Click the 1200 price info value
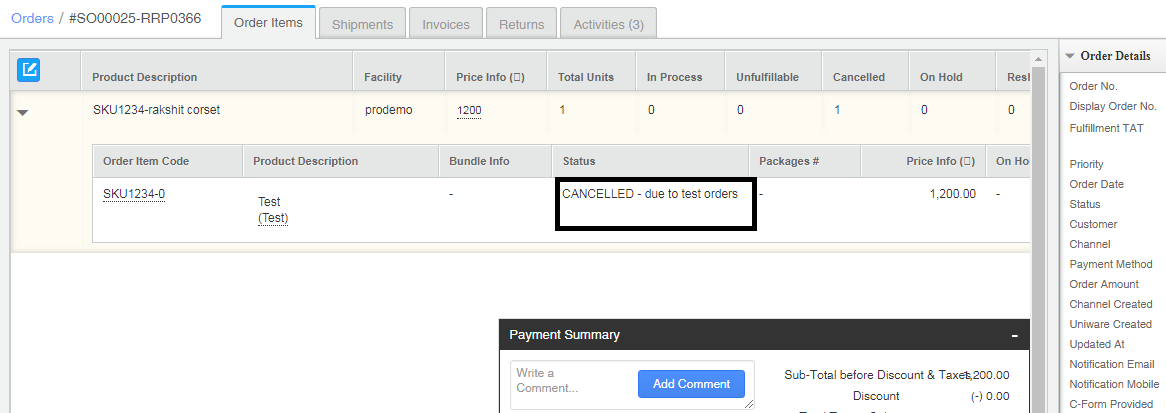 click(x=469, y=111)
